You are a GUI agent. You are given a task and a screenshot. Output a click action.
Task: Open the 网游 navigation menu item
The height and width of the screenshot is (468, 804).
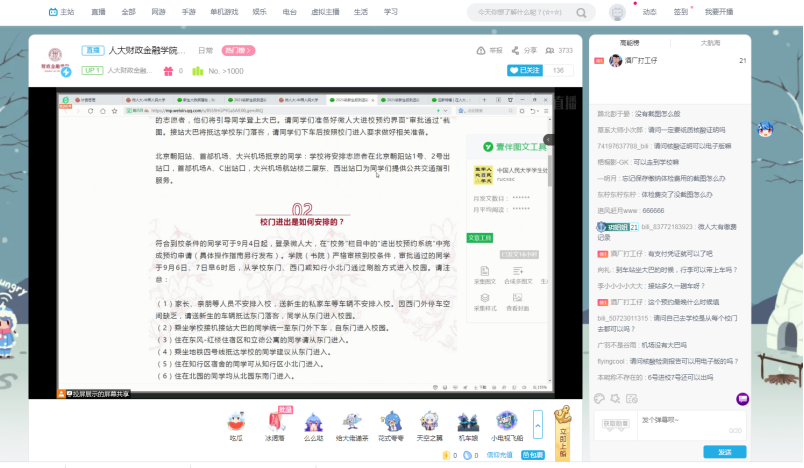159,12
